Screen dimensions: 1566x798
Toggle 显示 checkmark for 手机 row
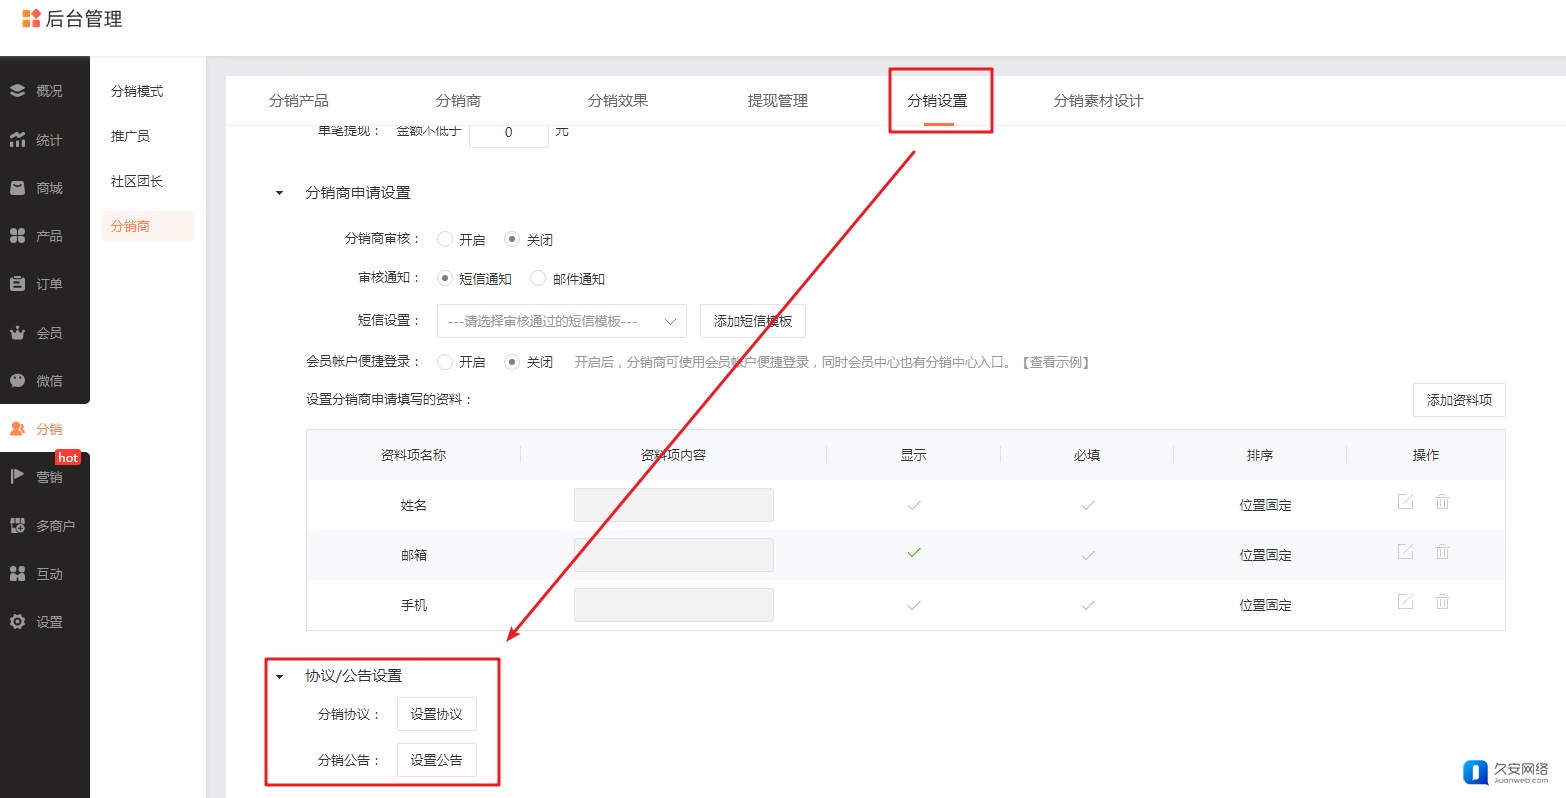pyautogui.click(x=913, y=605)
